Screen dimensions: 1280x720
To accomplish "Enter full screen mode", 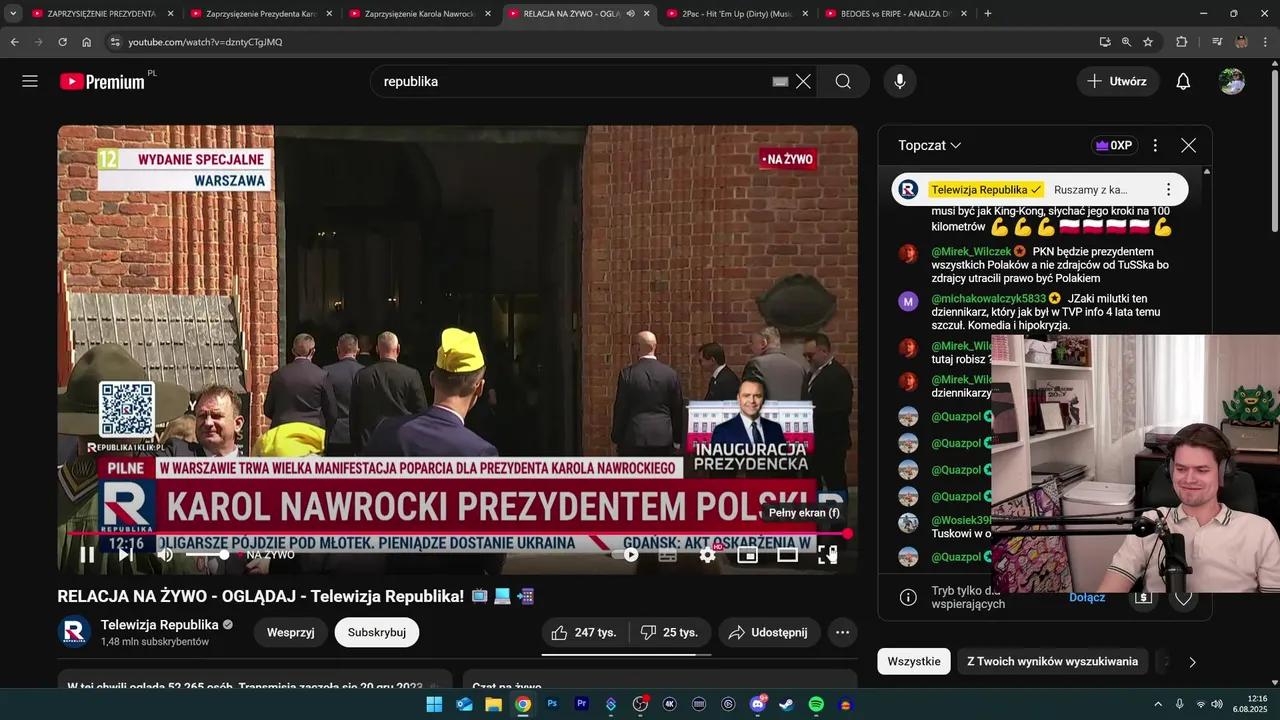I will 828,555.
